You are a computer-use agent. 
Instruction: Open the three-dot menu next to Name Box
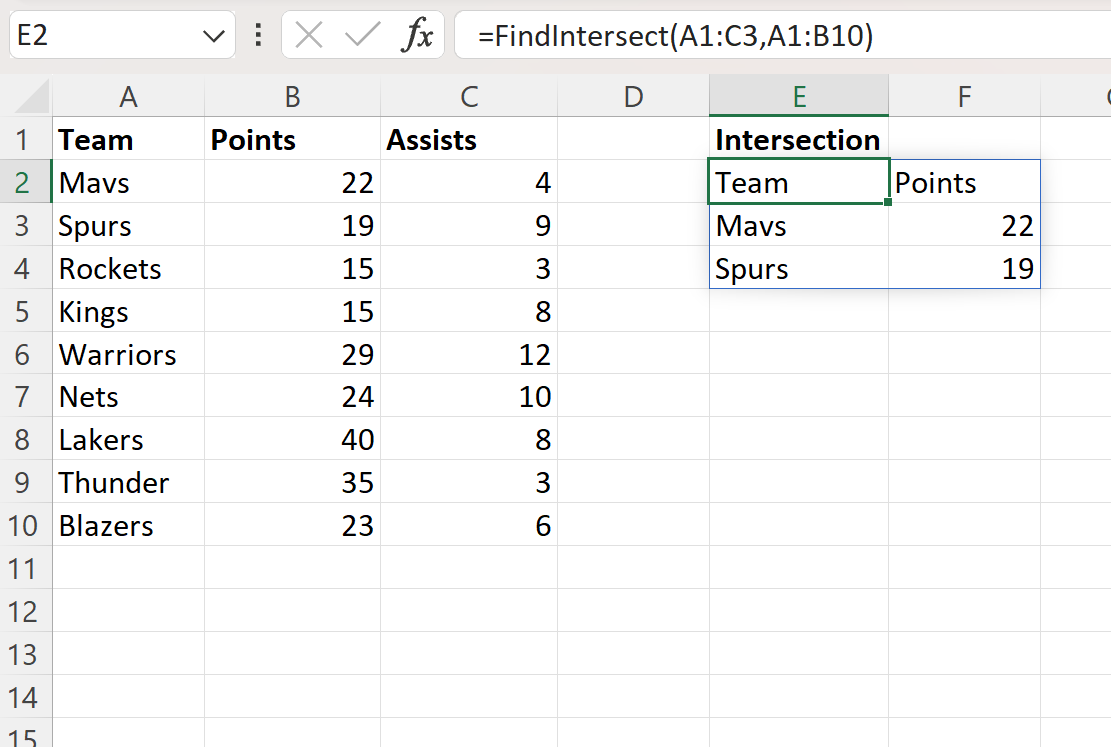tap(258, 34)
